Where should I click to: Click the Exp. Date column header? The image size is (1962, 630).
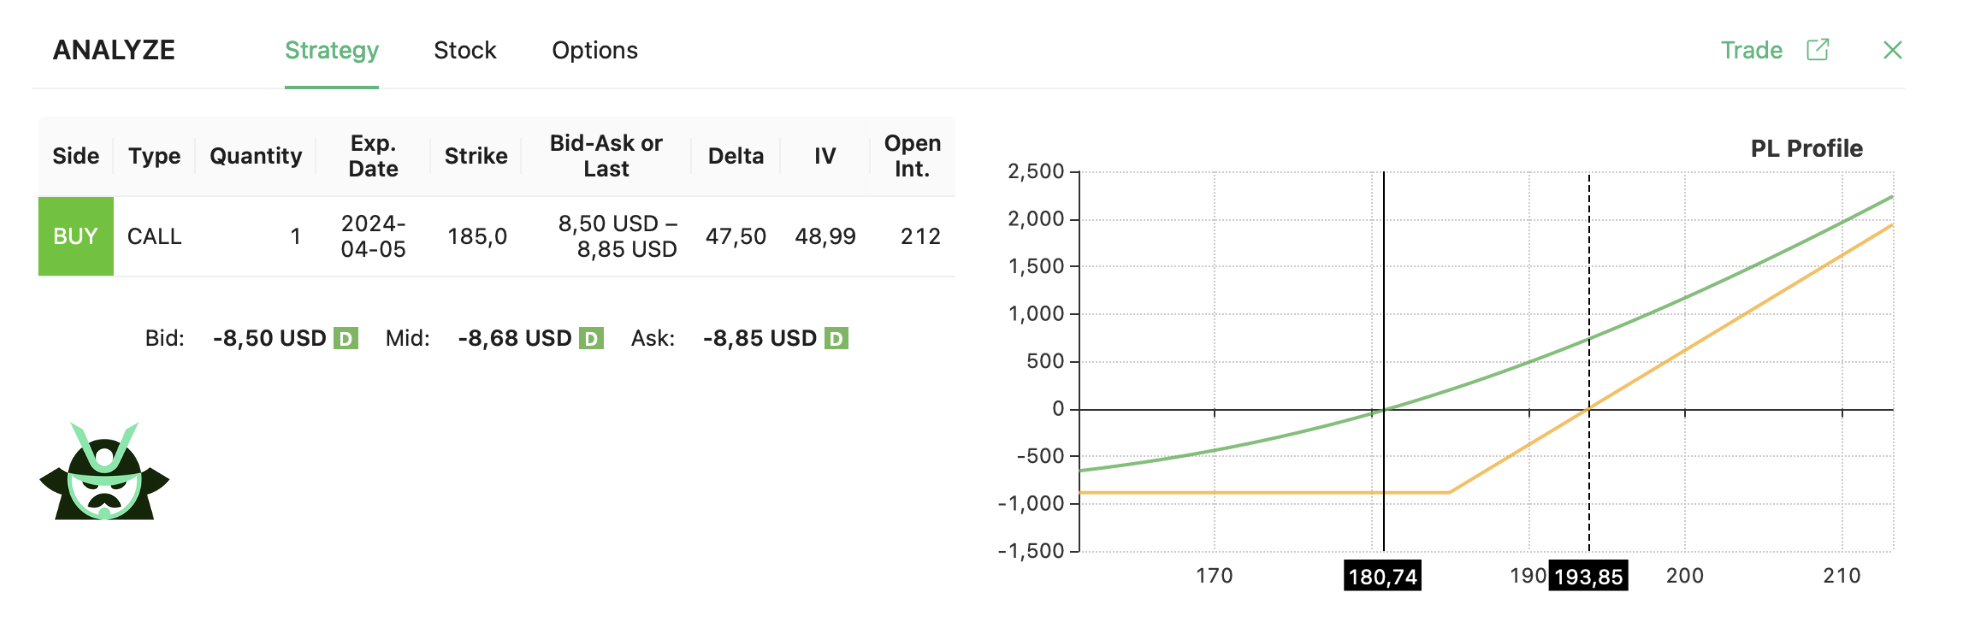(x=373, y=156)
